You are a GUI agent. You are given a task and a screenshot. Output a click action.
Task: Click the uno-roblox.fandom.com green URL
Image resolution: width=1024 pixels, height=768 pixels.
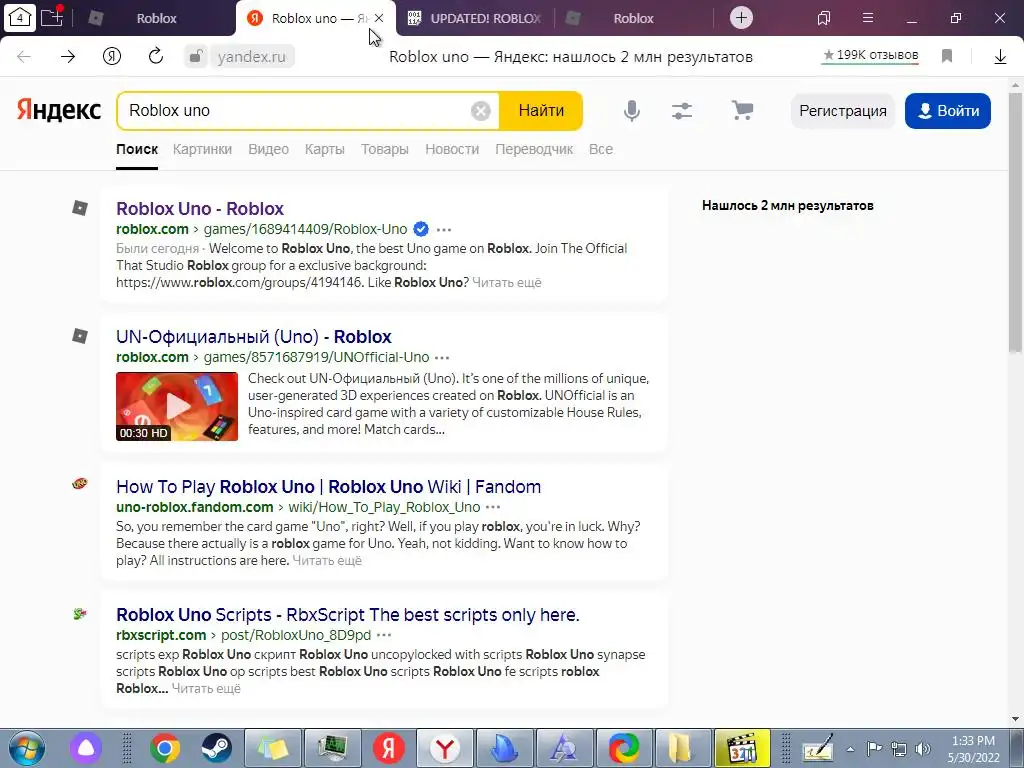pos(195,507)
